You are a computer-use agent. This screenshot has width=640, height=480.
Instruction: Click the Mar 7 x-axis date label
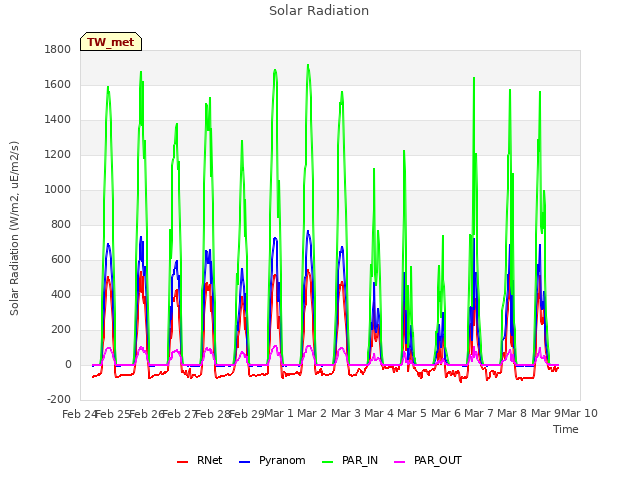[479, 413]
